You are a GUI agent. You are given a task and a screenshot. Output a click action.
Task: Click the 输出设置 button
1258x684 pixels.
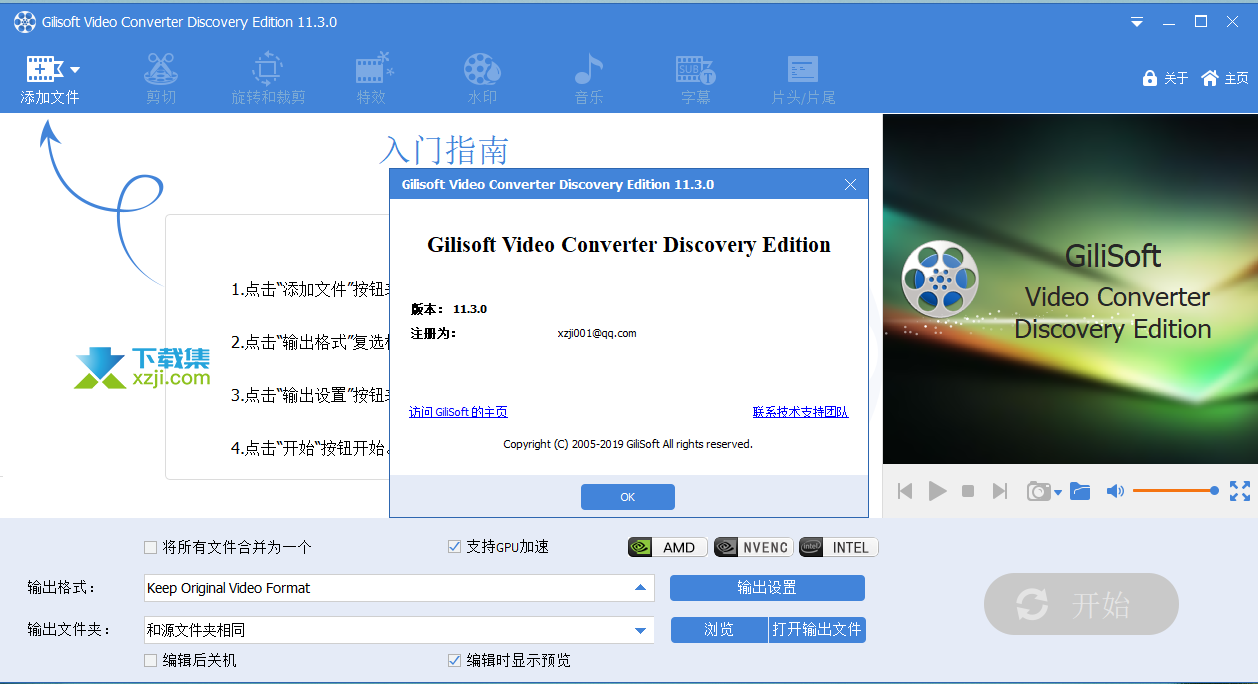[767, 588]
